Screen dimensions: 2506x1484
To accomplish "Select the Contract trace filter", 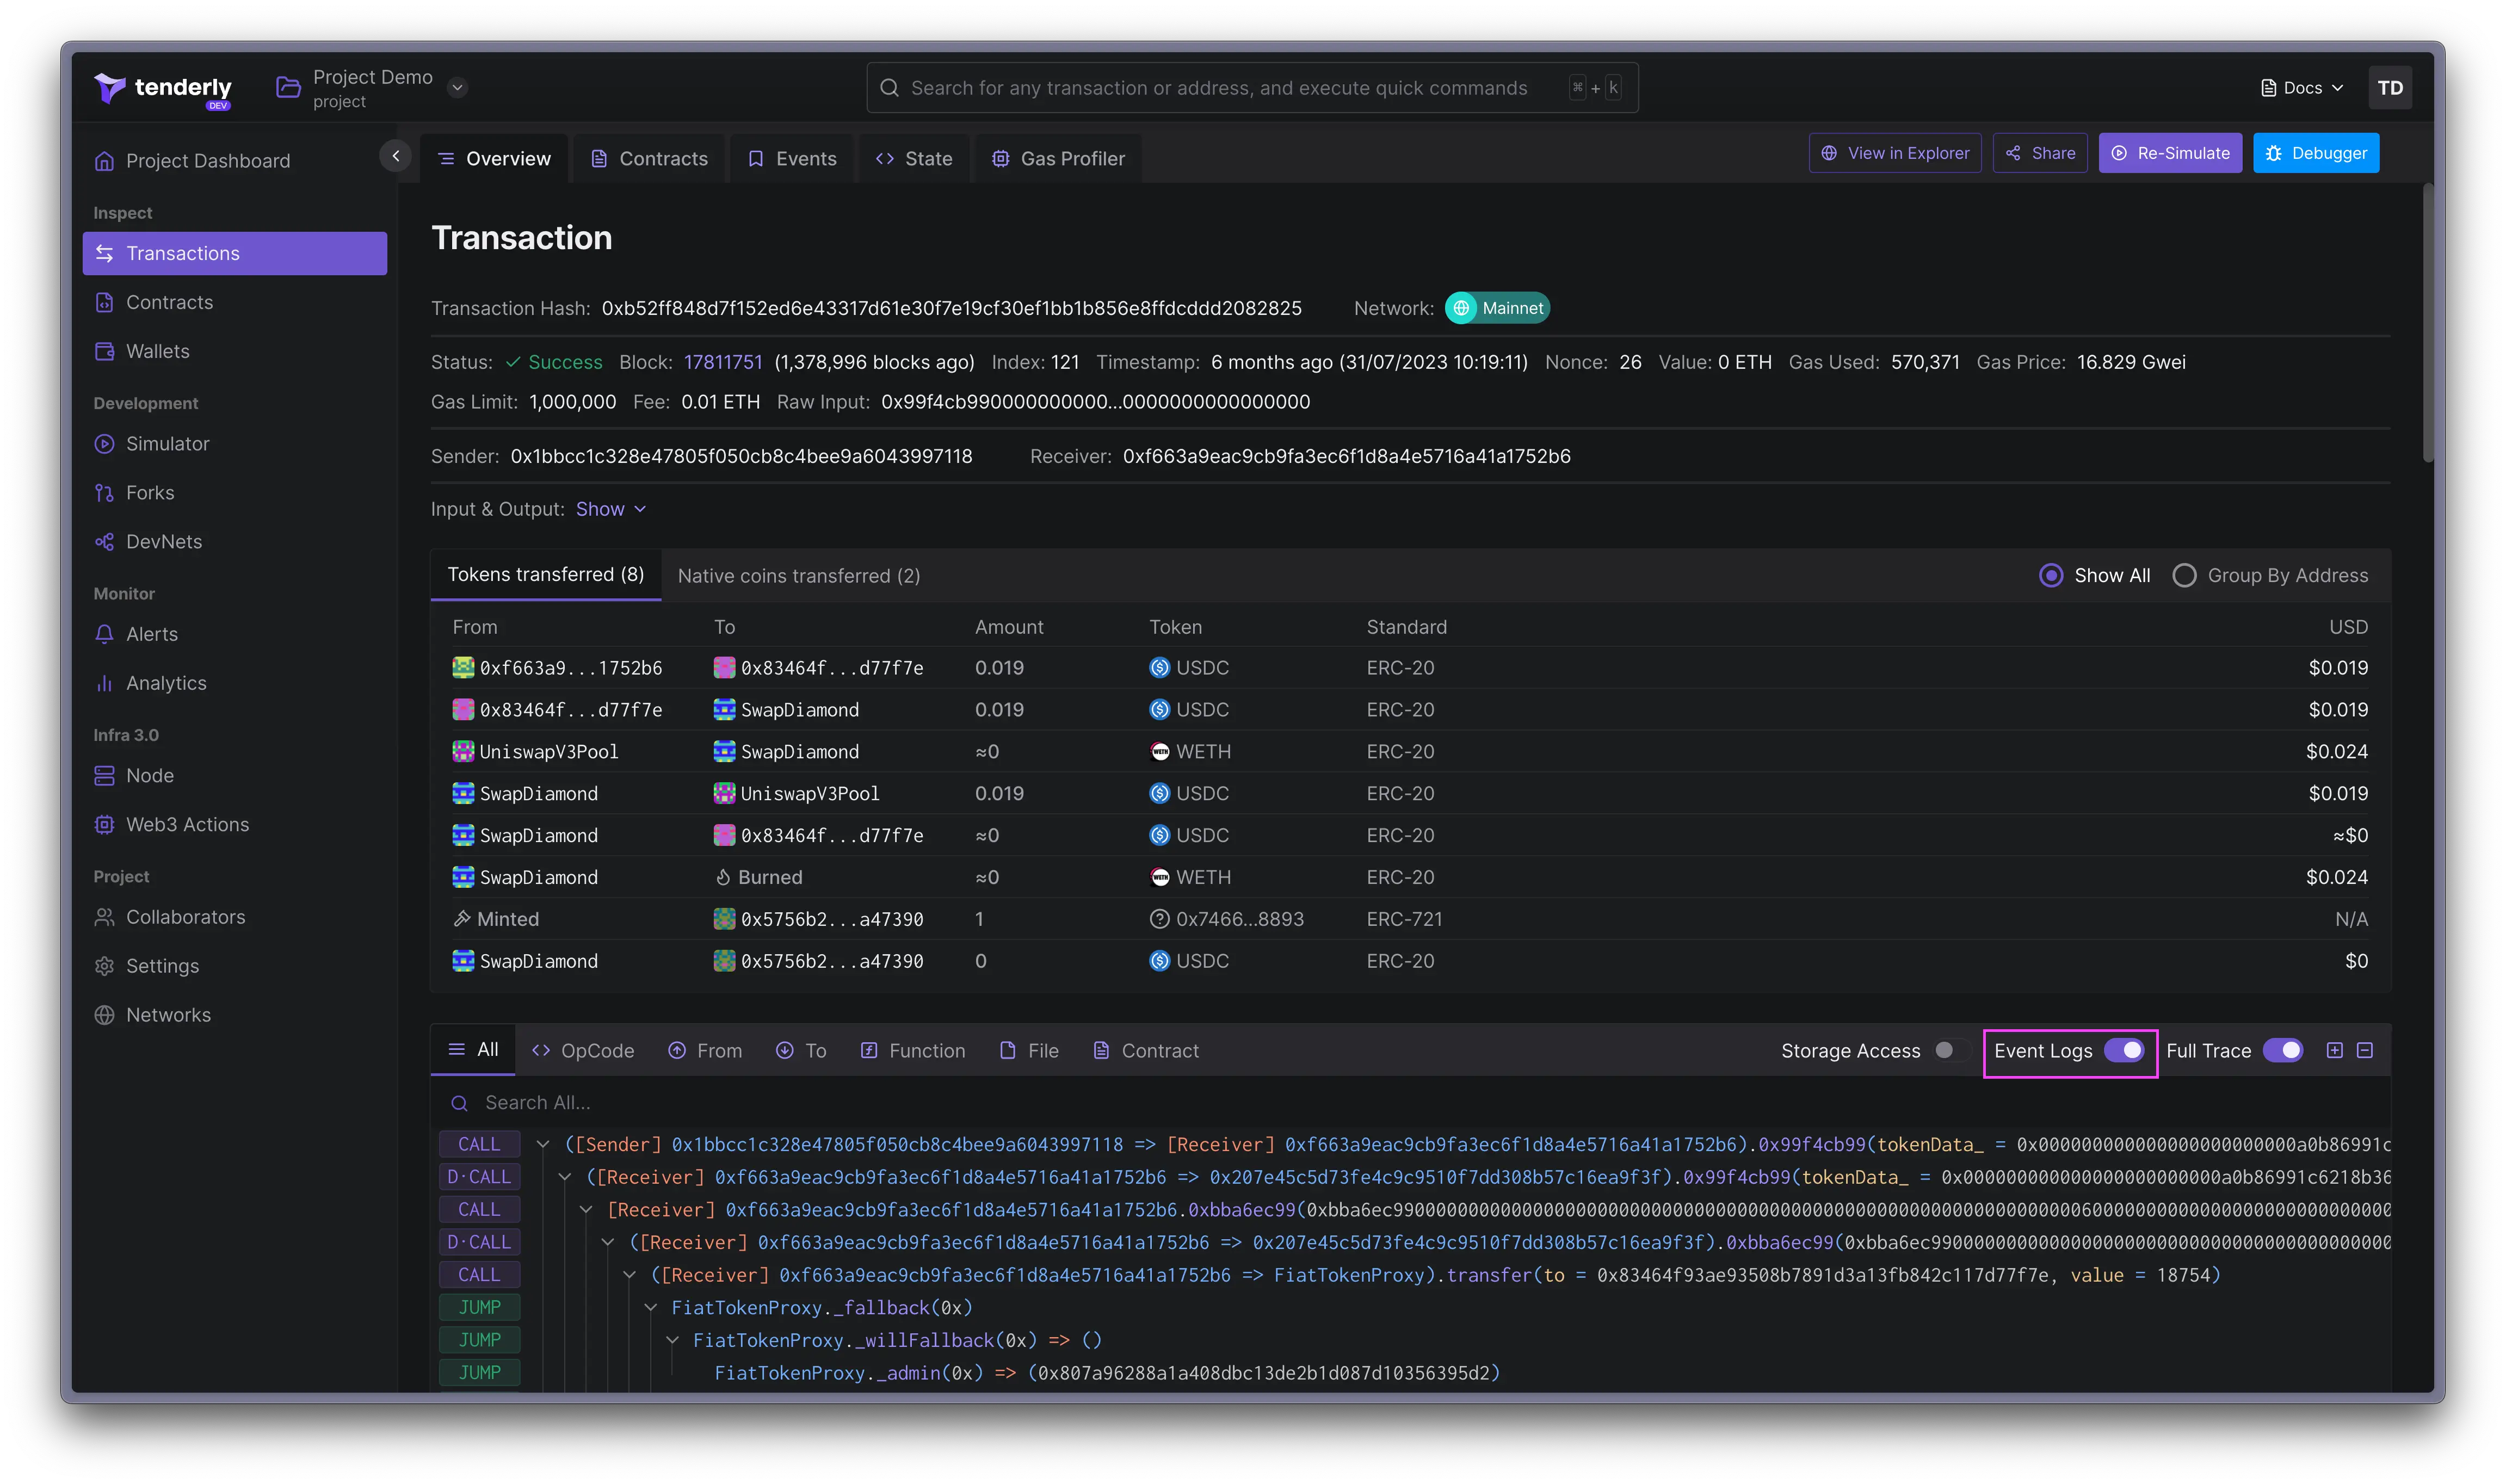I will click(1145, 1051).
